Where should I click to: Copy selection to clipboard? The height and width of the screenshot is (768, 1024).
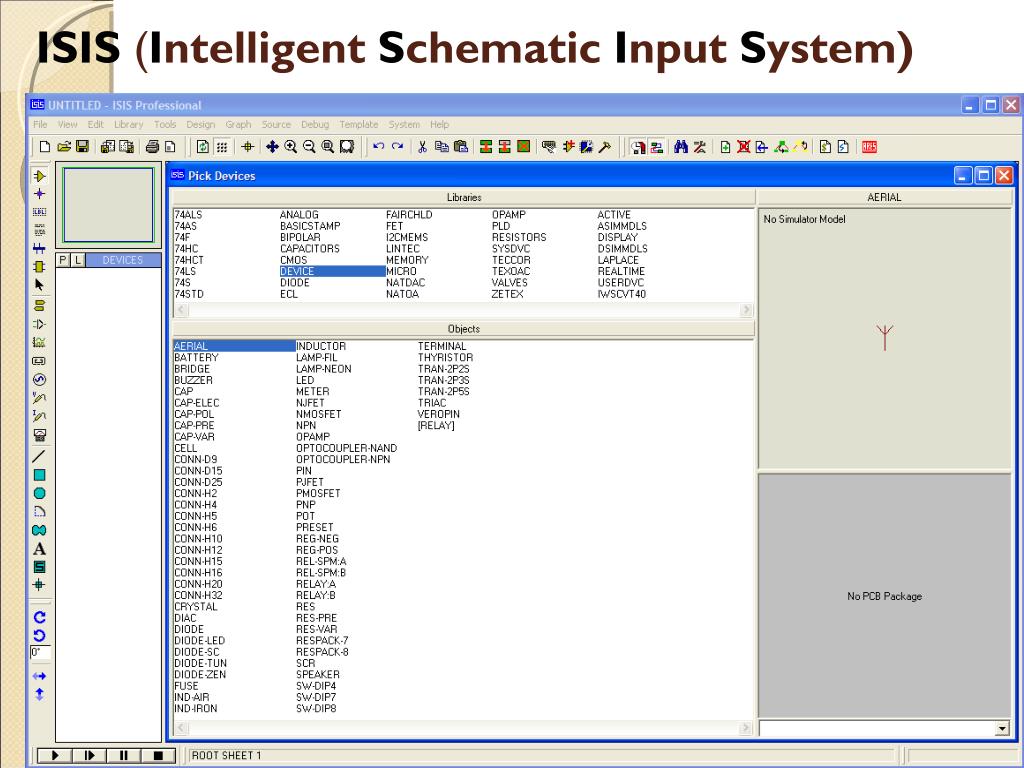(x=442, y=147)
